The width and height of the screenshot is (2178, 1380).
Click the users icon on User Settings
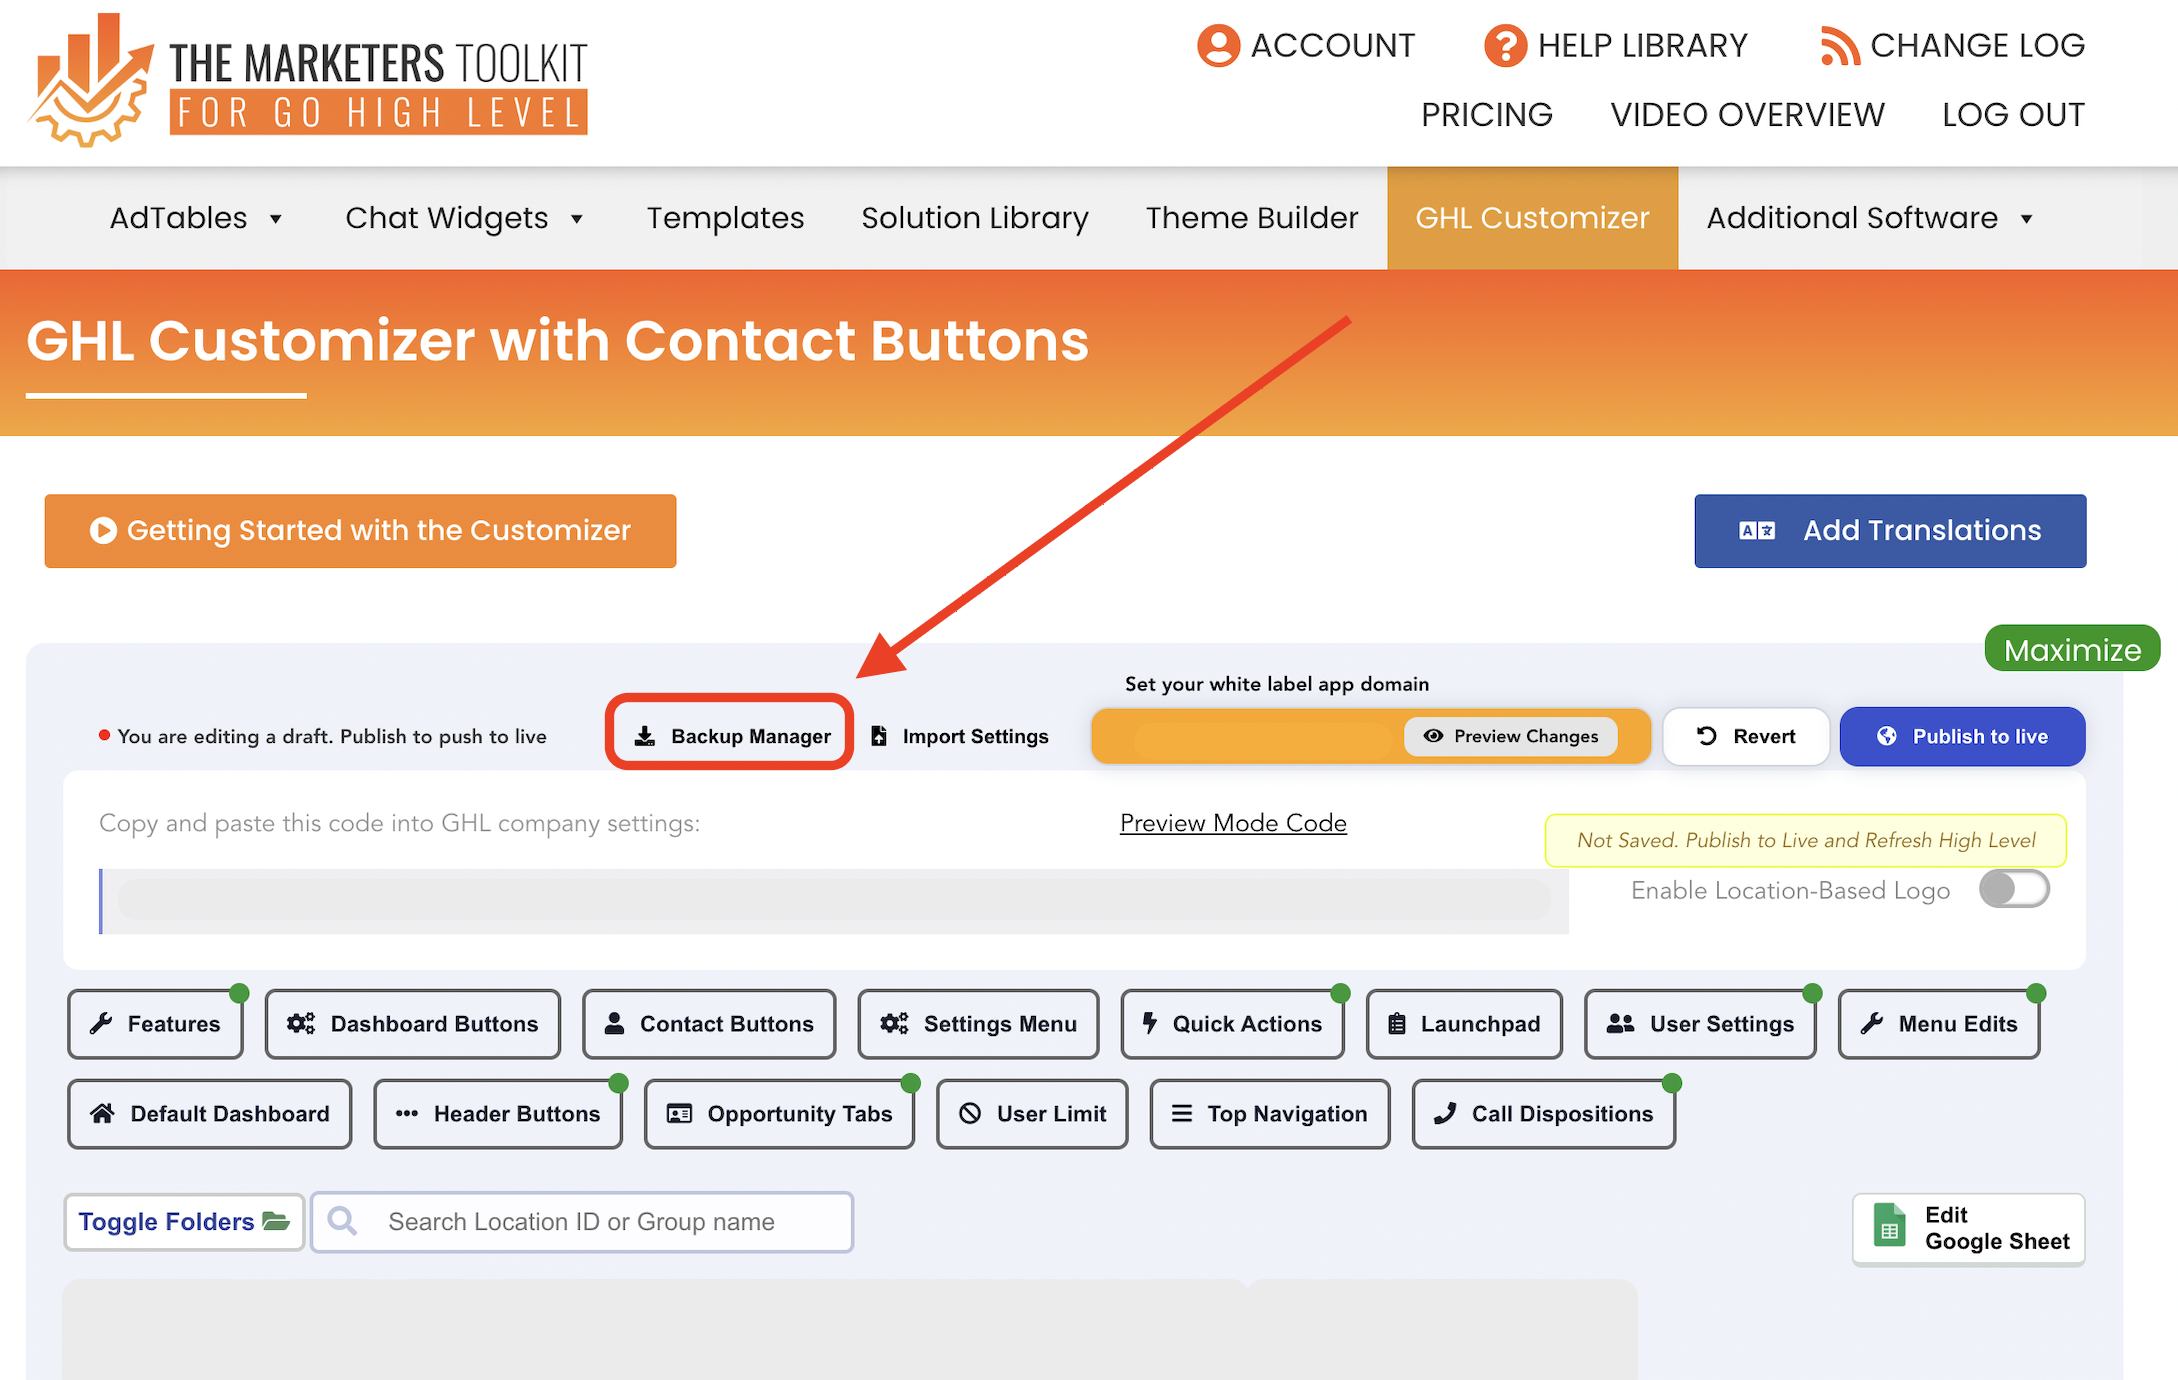[1621, 1024]
